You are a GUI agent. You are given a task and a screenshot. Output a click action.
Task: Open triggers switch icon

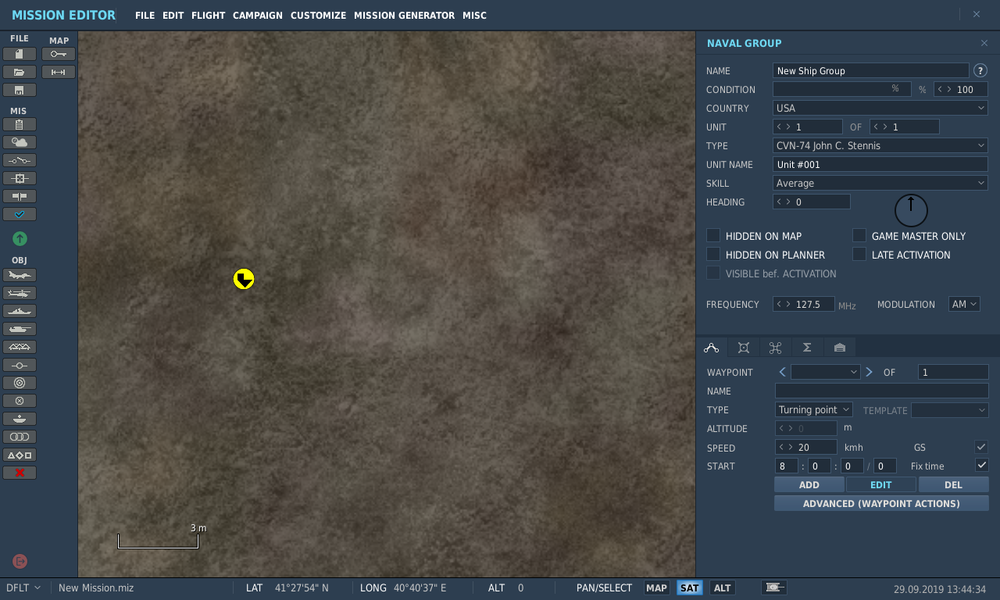tap(19, 160)
